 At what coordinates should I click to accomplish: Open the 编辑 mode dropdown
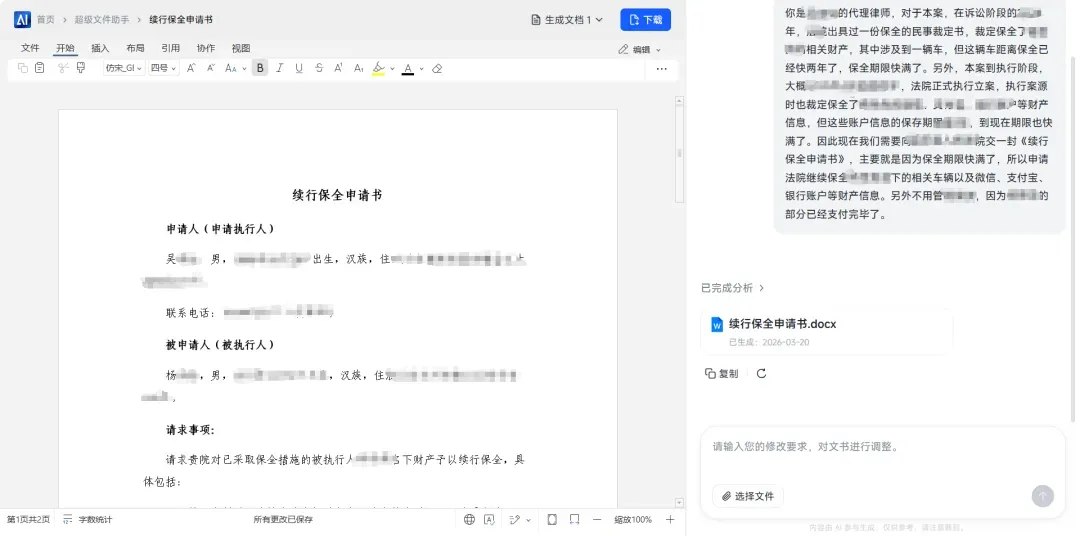pos(639,50)
